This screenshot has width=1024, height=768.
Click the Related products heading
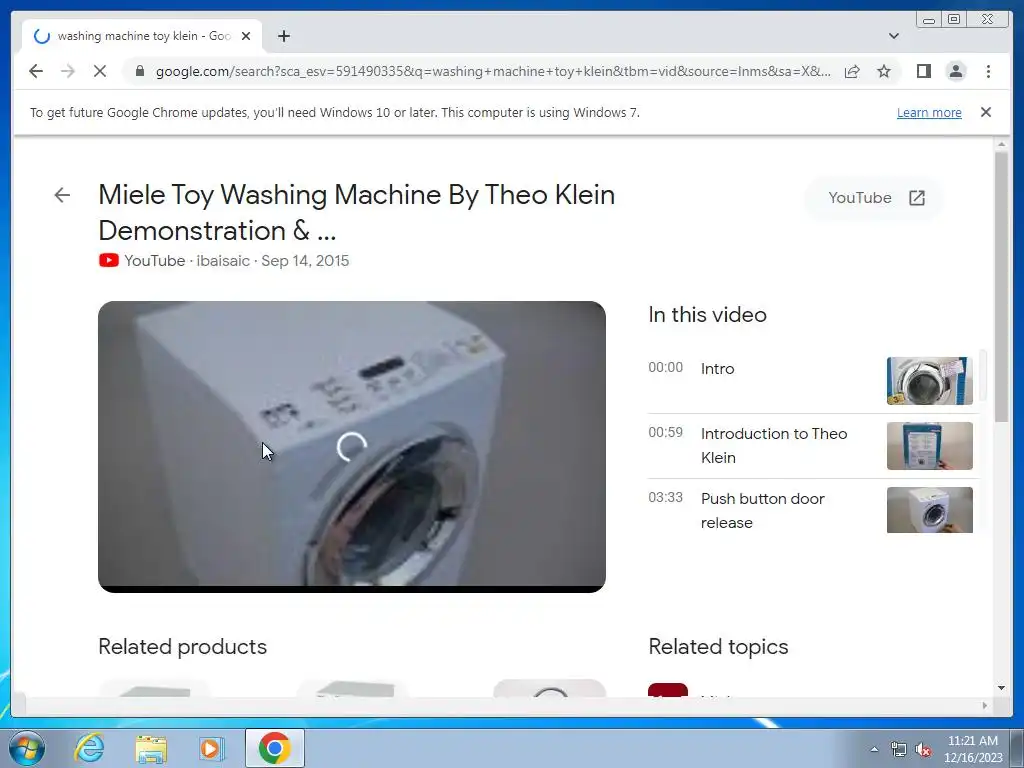click(182, 647)
